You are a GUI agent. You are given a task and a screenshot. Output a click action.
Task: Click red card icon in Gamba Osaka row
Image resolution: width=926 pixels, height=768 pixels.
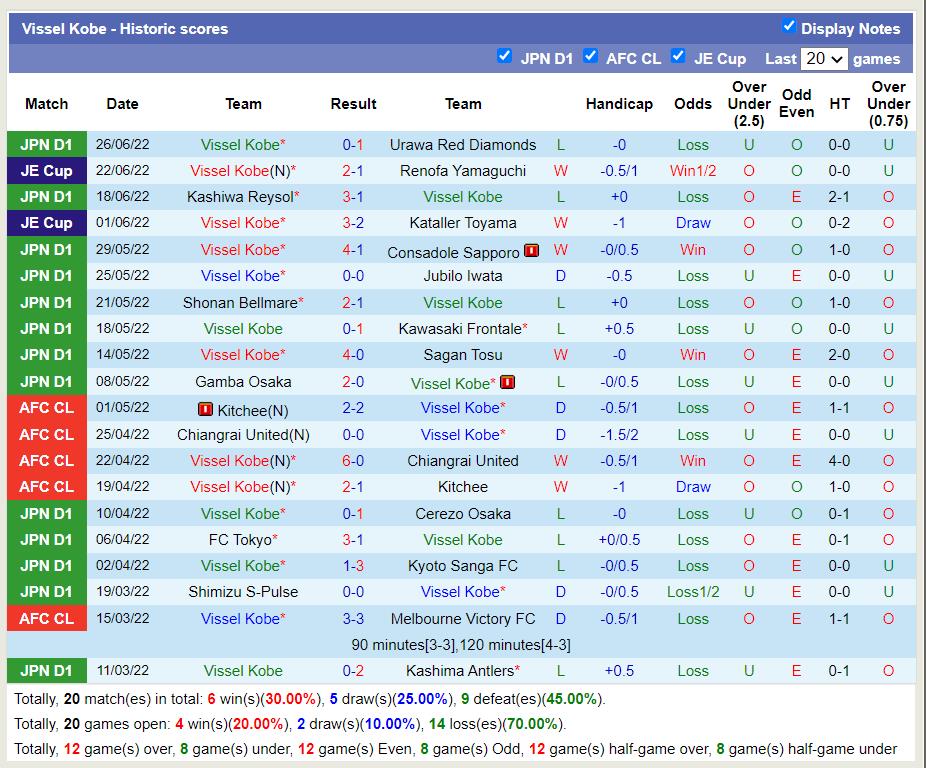coord(507,382)
